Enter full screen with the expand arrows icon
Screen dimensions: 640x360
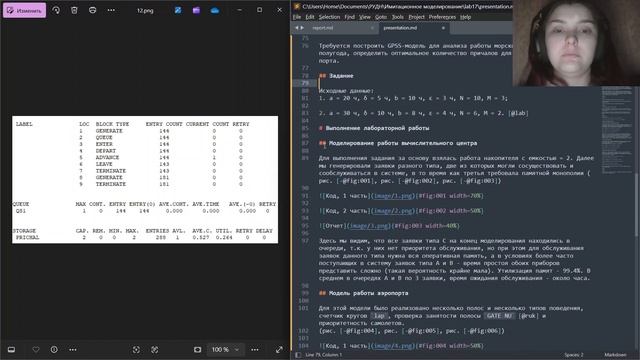click(x=279, y=349)
